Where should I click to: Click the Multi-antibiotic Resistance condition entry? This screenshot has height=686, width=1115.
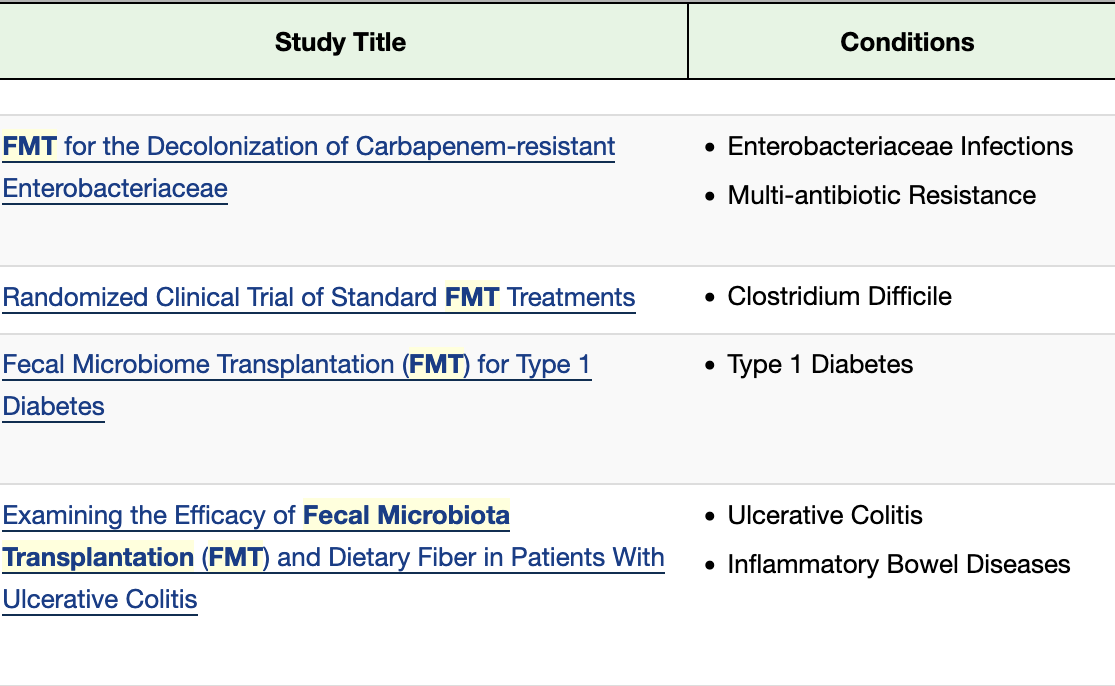click(x=882, y=195)
